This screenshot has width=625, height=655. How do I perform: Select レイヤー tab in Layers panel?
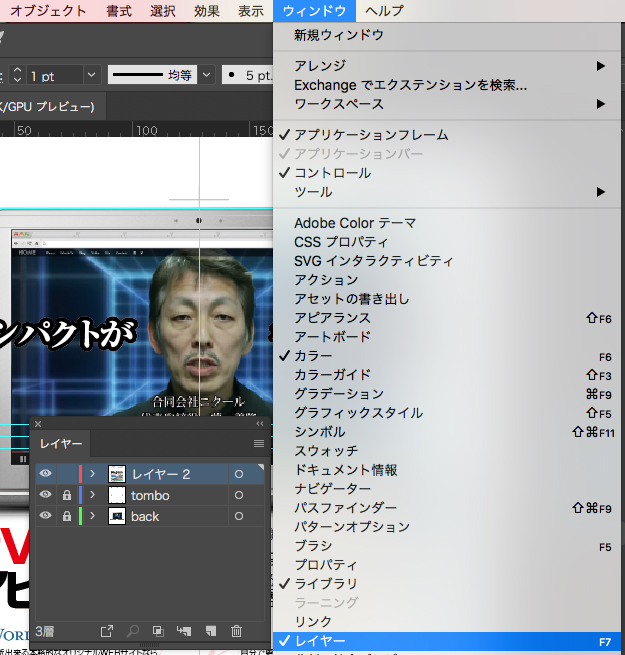pos(61,444)
